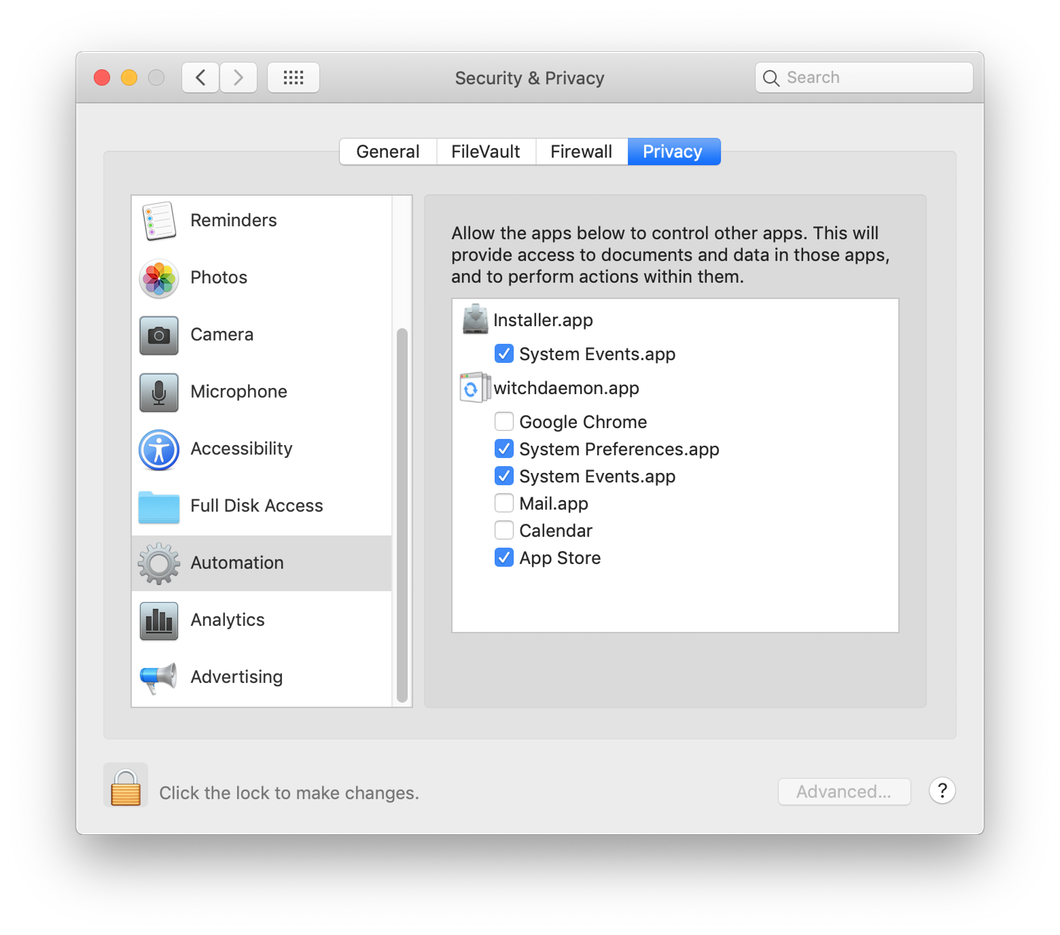Image resolution: width=1060 pixels, height=935 pixels.
Task: Enable Google Chrome checkbox for witchdaemon
Action: (504, 421)
